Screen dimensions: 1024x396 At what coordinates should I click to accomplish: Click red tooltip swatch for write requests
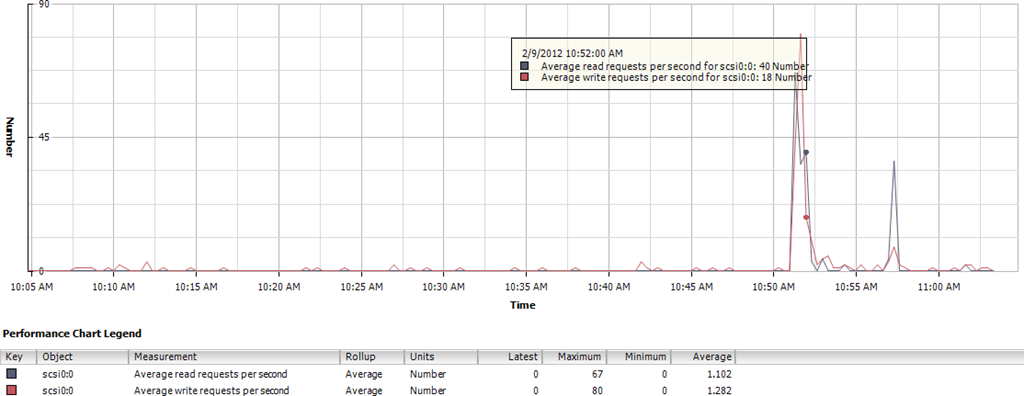524,77
